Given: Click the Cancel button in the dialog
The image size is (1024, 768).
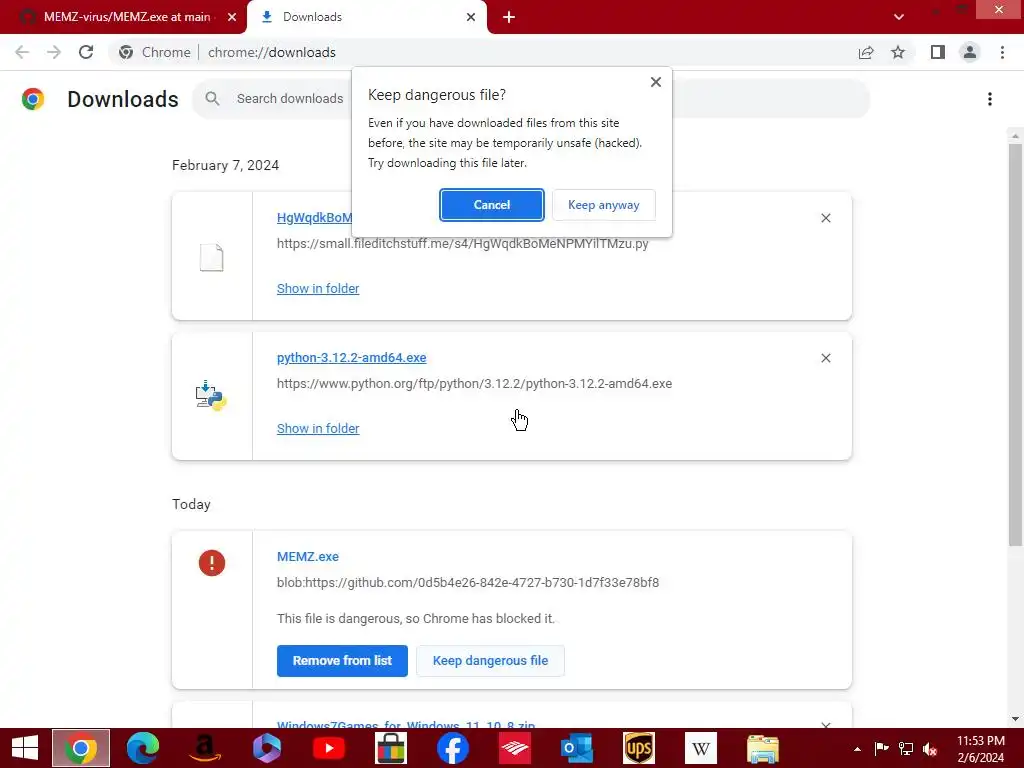Looking at the screenshot, I should point(491,205).
